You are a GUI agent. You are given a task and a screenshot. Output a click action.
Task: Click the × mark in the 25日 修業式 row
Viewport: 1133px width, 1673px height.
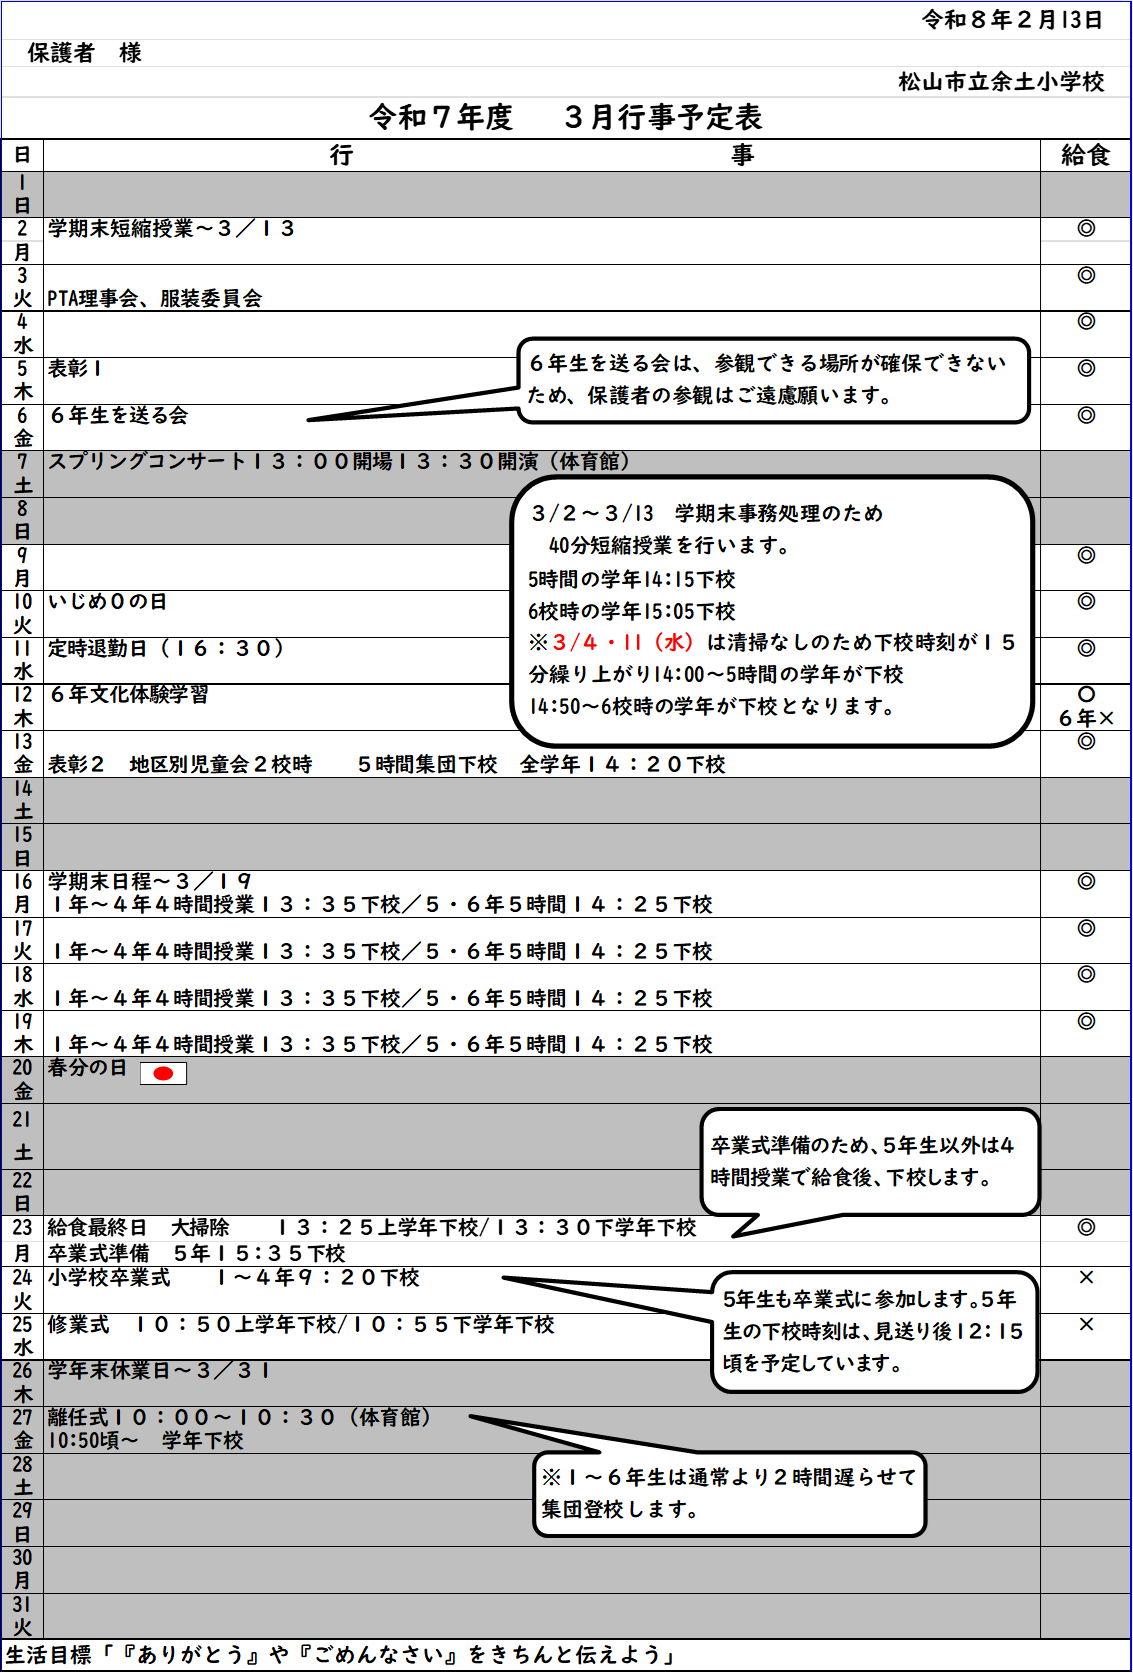click(1086, 1324)
